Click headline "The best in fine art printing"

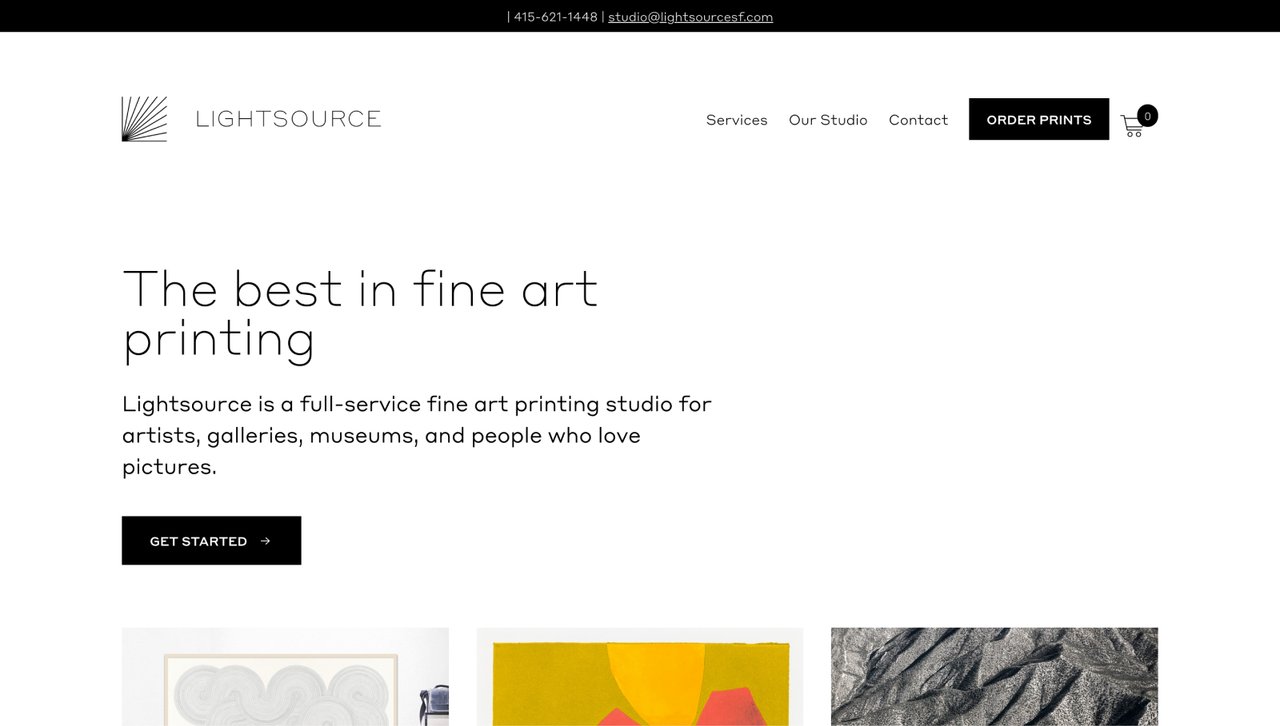[x=360, y=314]
